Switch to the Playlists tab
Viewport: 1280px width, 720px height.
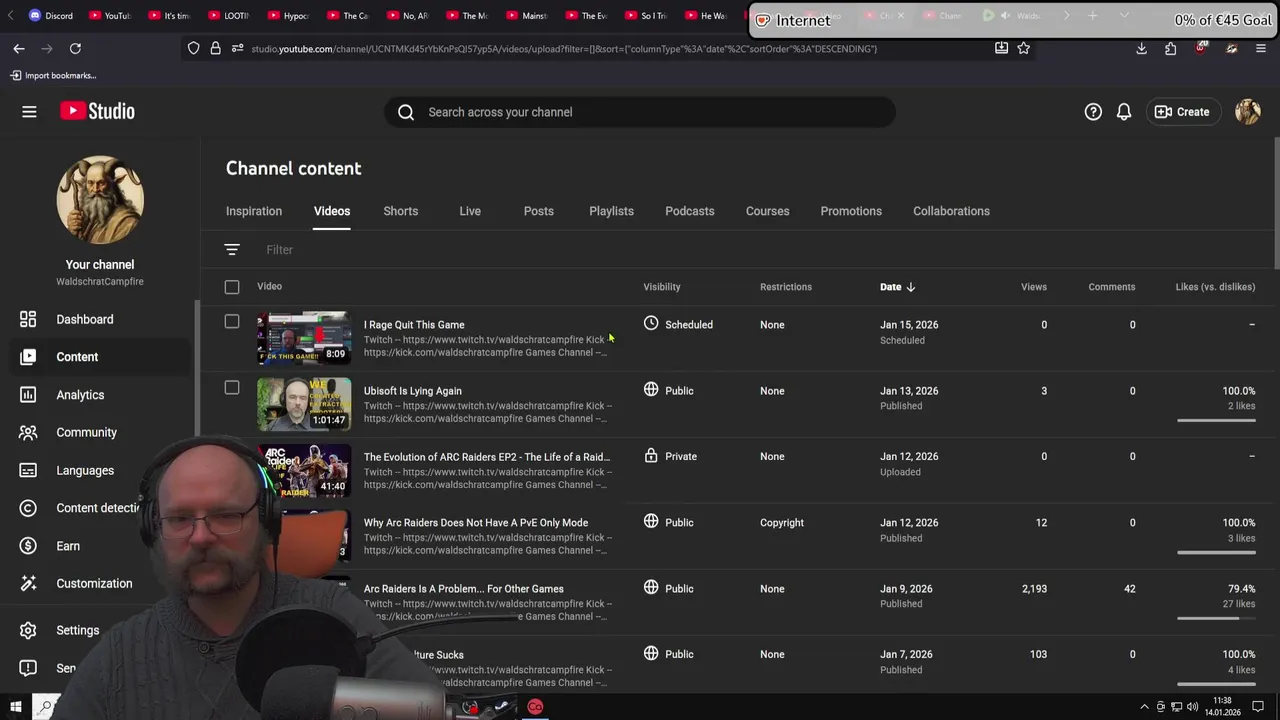[x=611, y=211]
